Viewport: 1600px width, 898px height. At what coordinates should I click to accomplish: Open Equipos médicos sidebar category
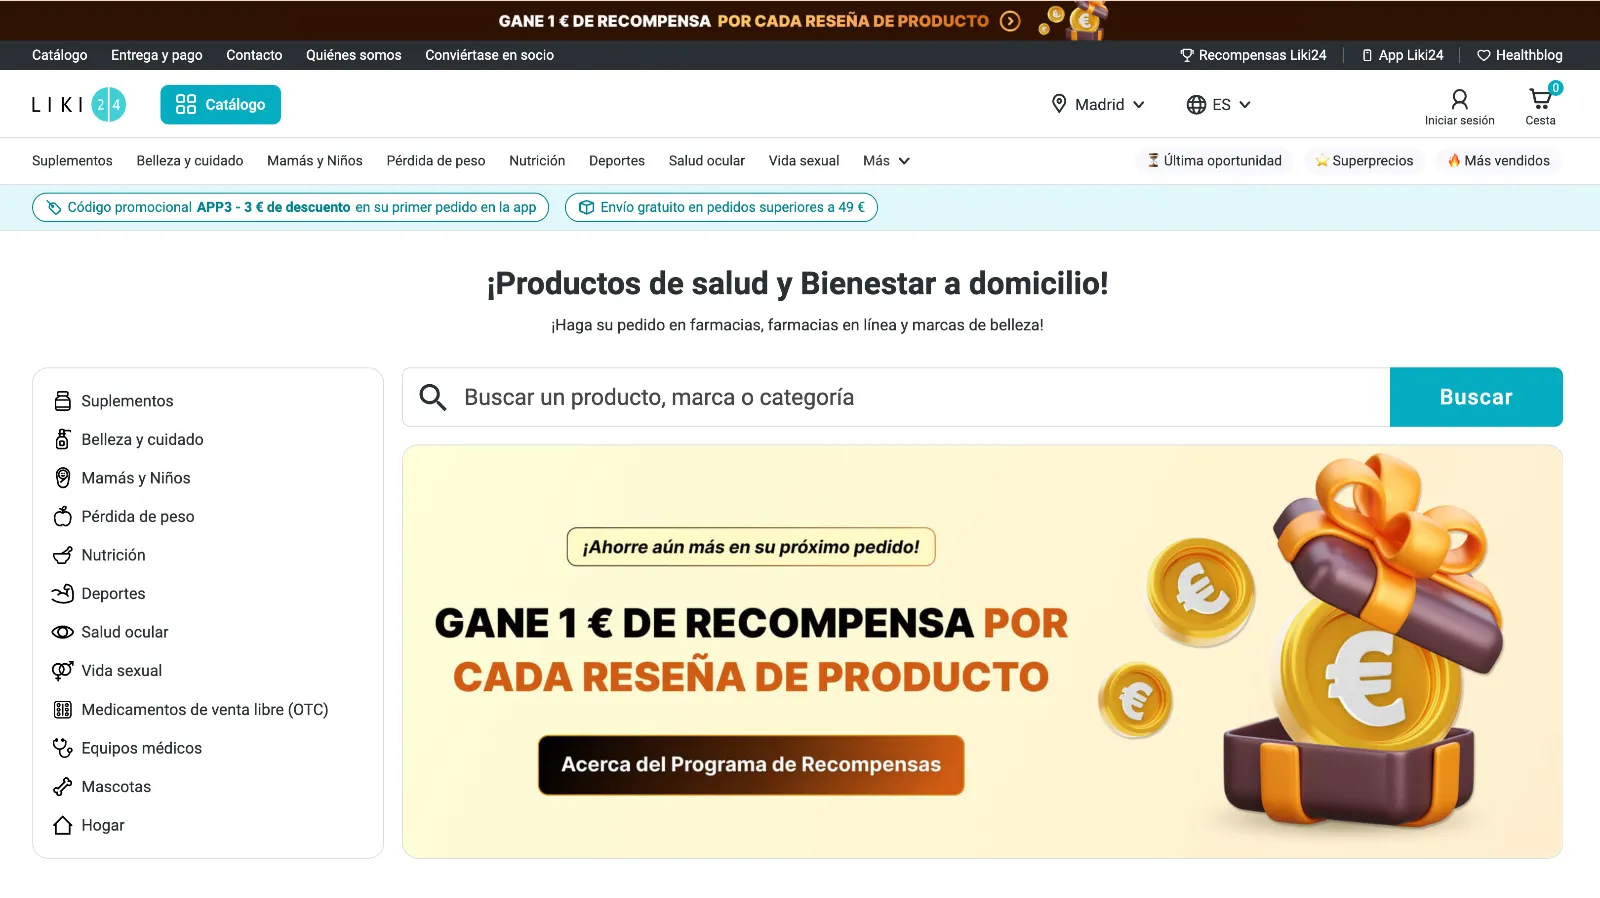141,748
